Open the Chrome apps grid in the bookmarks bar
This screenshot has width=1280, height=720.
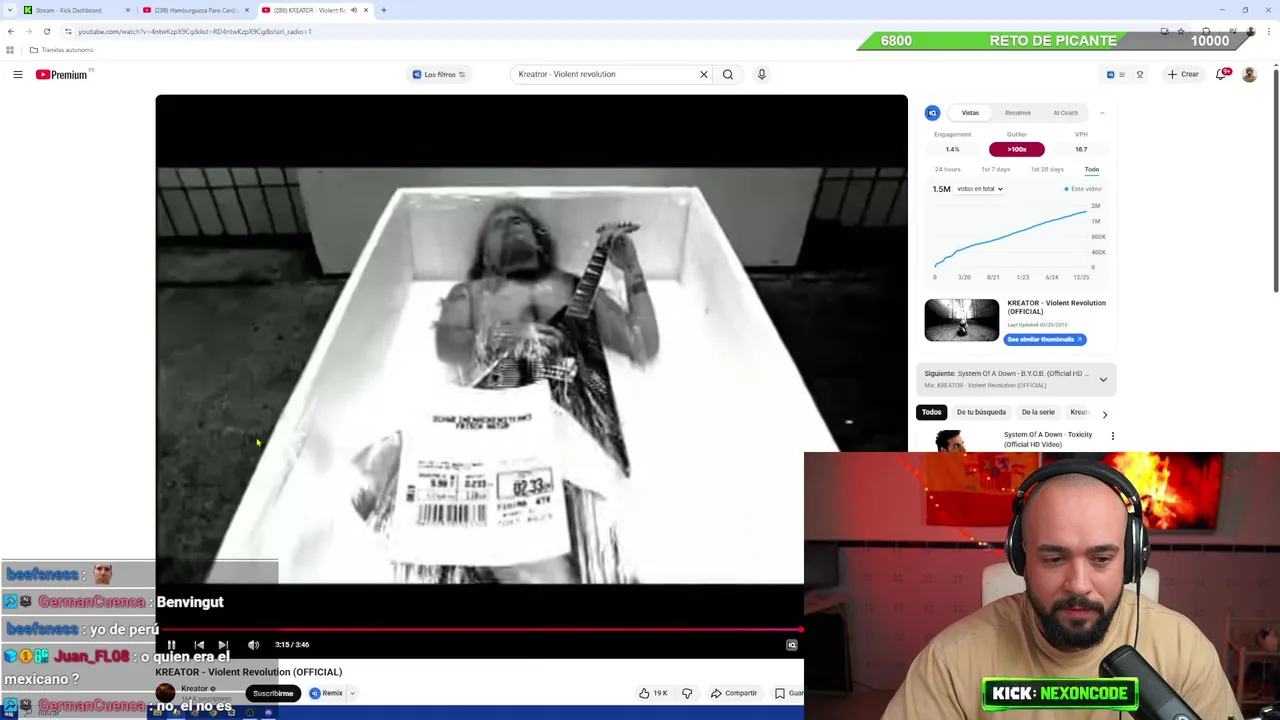click(10, 50)
